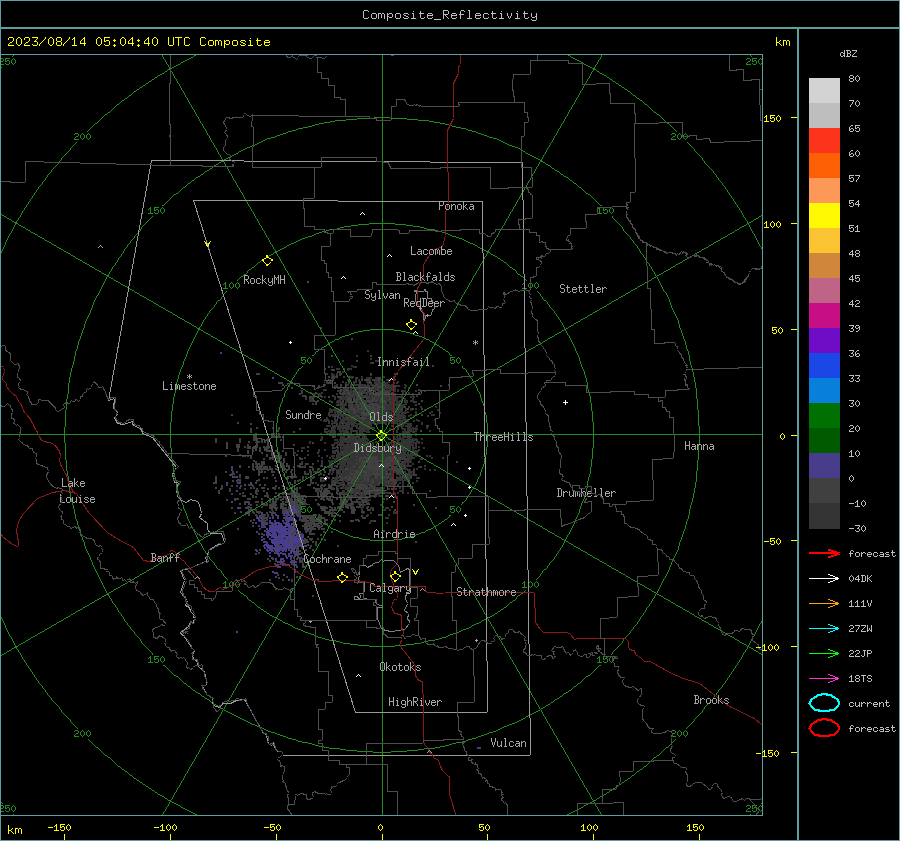900x841 pixels.
Task: Click the 42 value in dBZ scale
Action: [854, 303]
